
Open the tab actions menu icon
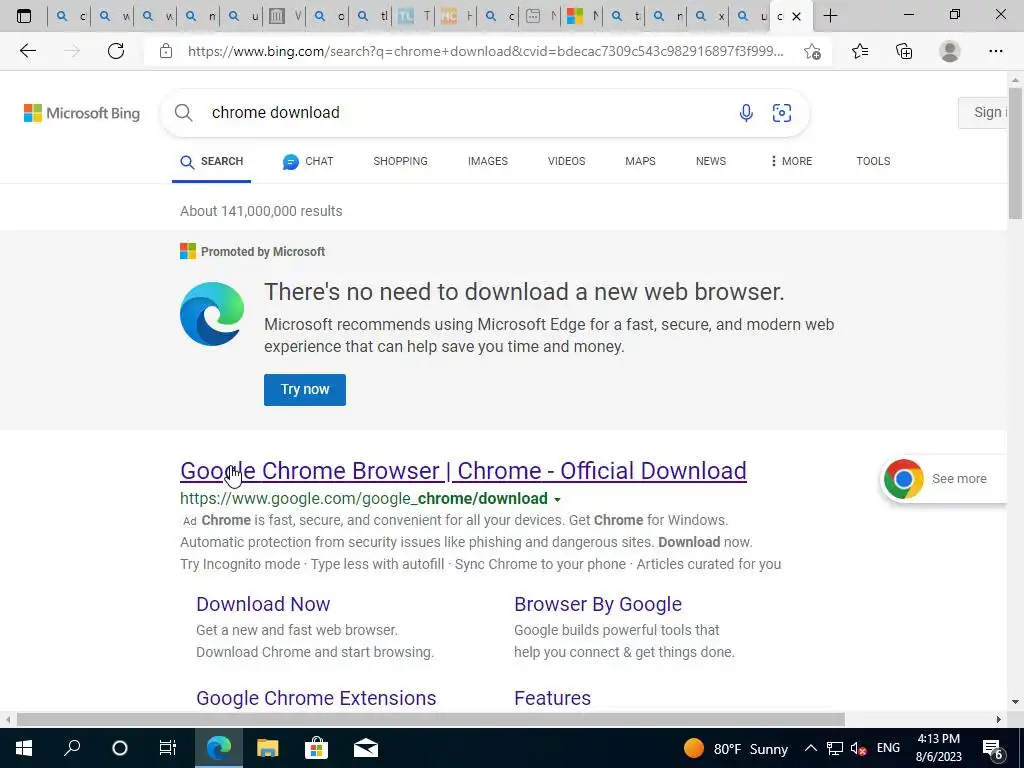24,16
